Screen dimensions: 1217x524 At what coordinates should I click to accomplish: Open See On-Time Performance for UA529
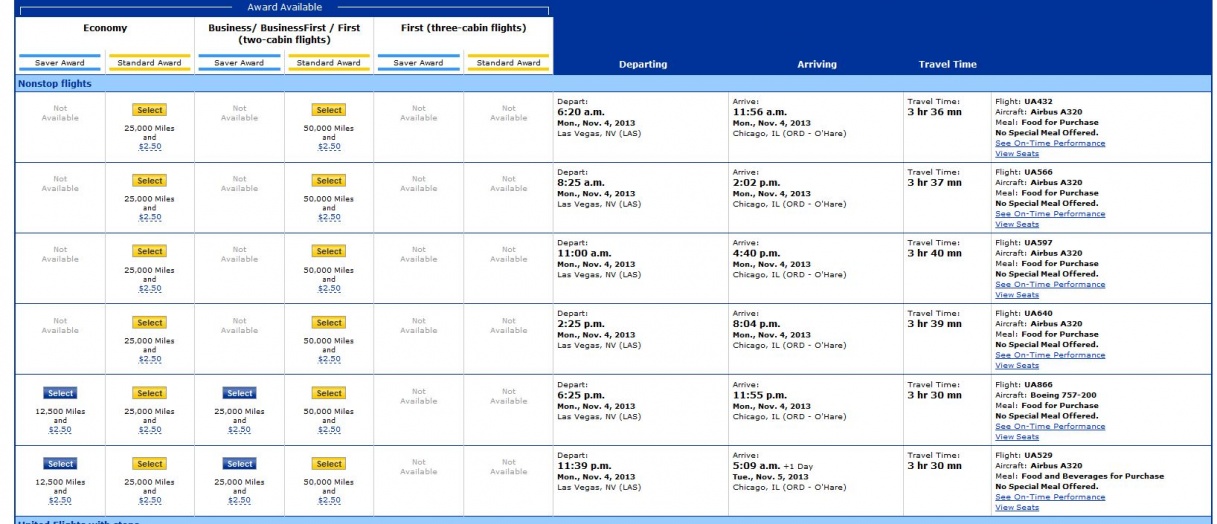coord(1050,497)
